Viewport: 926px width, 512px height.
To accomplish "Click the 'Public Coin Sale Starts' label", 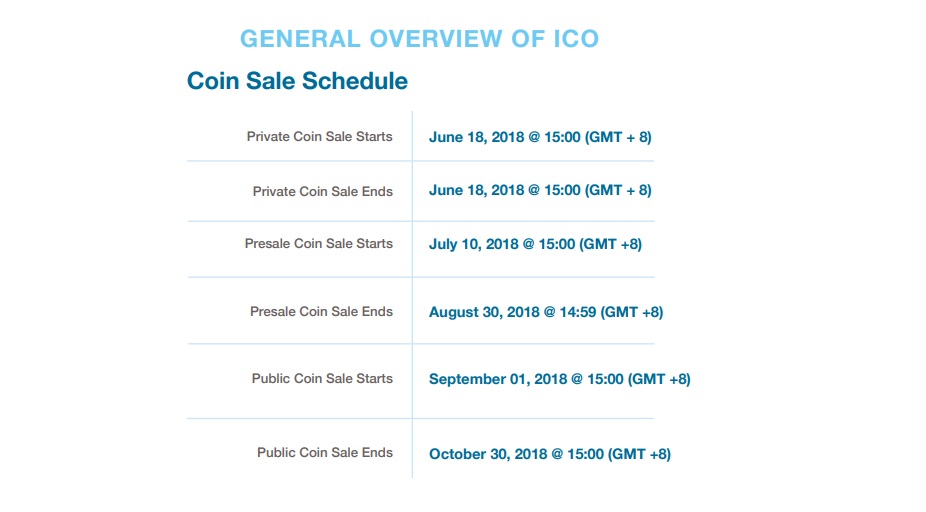I will 322,379.
